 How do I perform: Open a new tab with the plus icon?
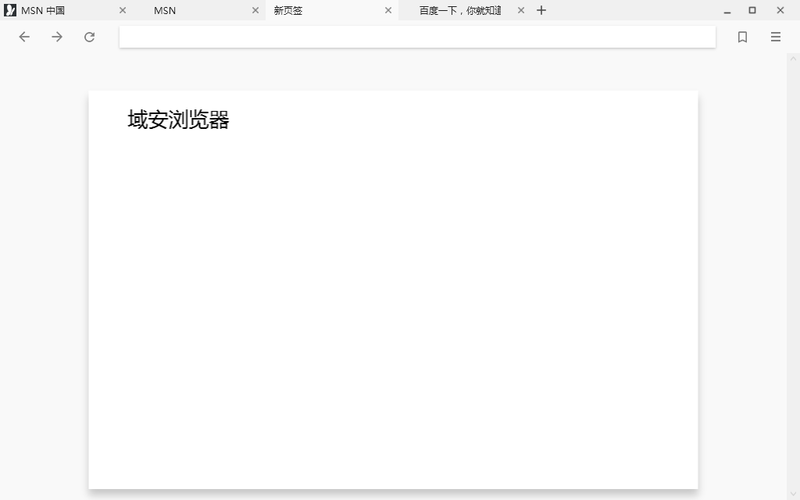point(541,10)
